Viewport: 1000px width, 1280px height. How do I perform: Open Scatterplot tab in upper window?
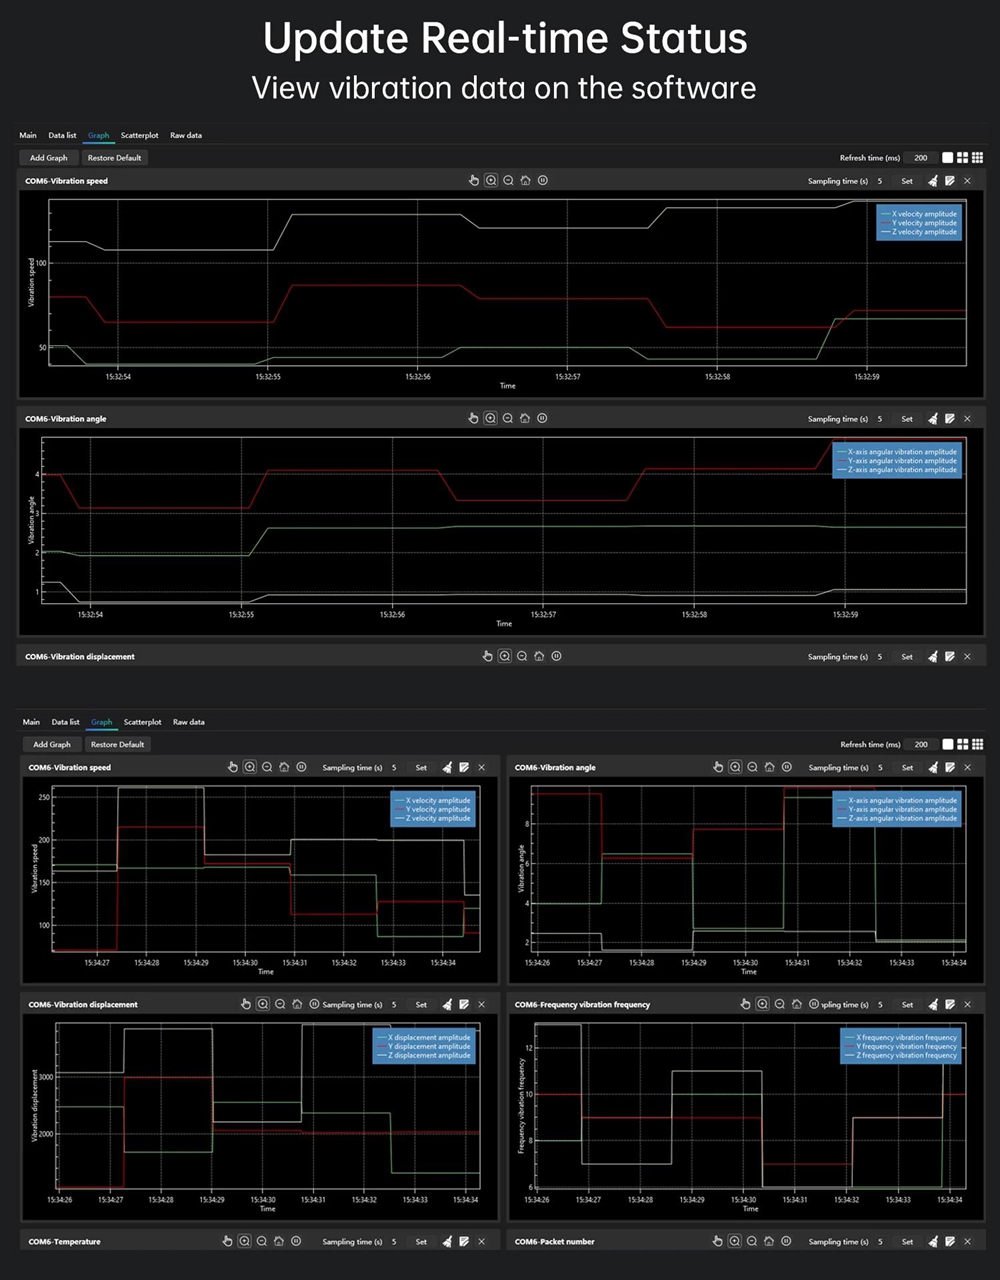point(140,135)
